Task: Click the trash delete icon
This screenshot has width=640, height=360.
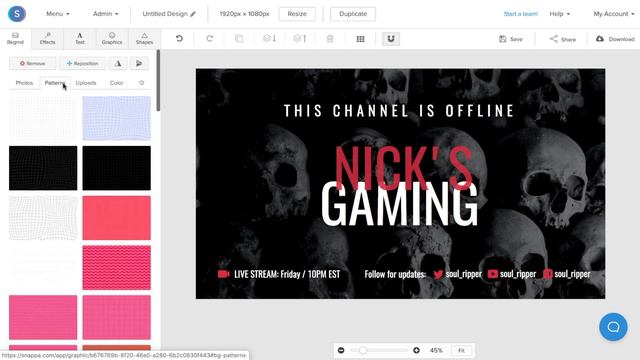Action: 330,39
